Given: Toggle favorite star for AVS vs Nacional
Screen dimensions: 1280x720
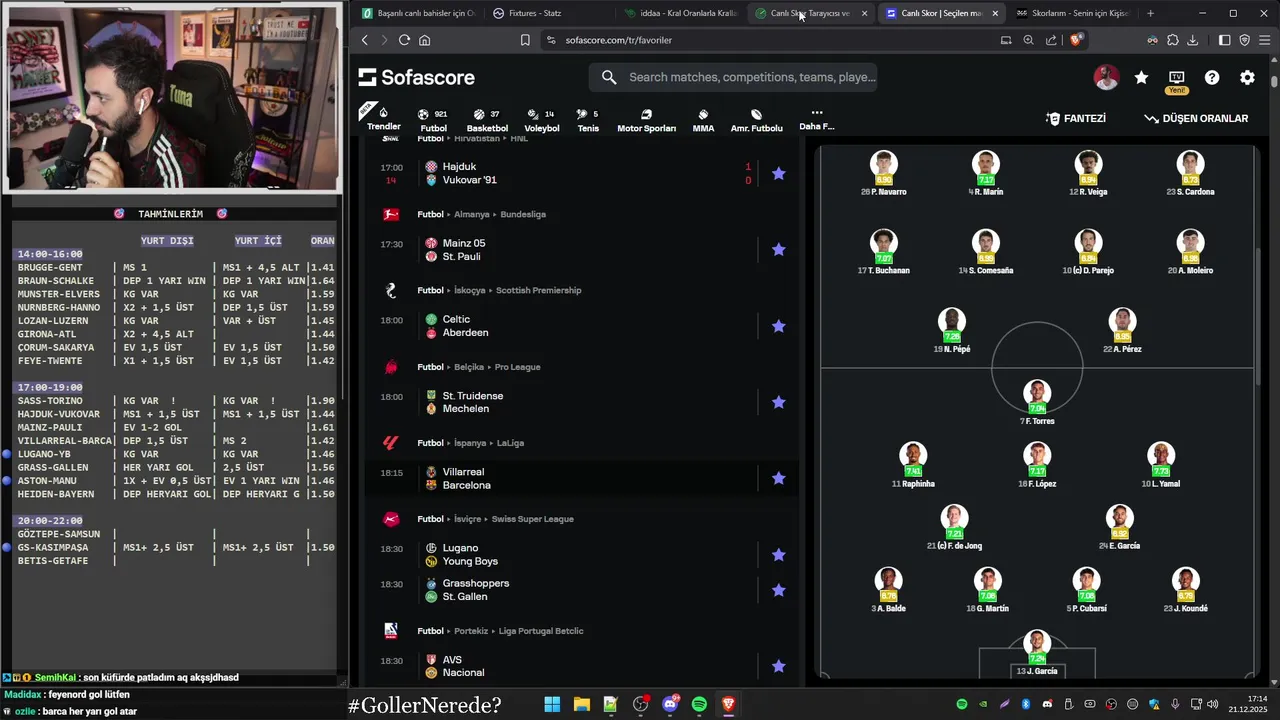Looking at the screenshot, I should 779,666.
